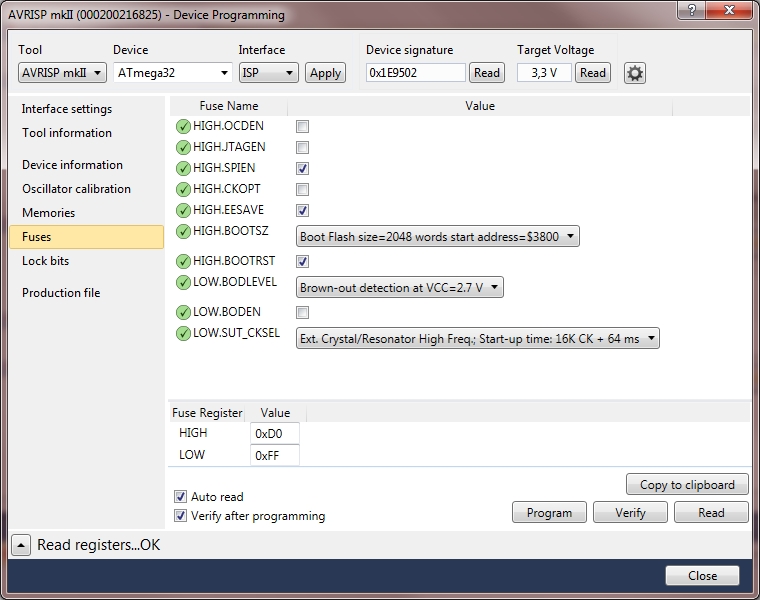Expand the status log arrow button
The image size is (760, 600).
[21, 545]
